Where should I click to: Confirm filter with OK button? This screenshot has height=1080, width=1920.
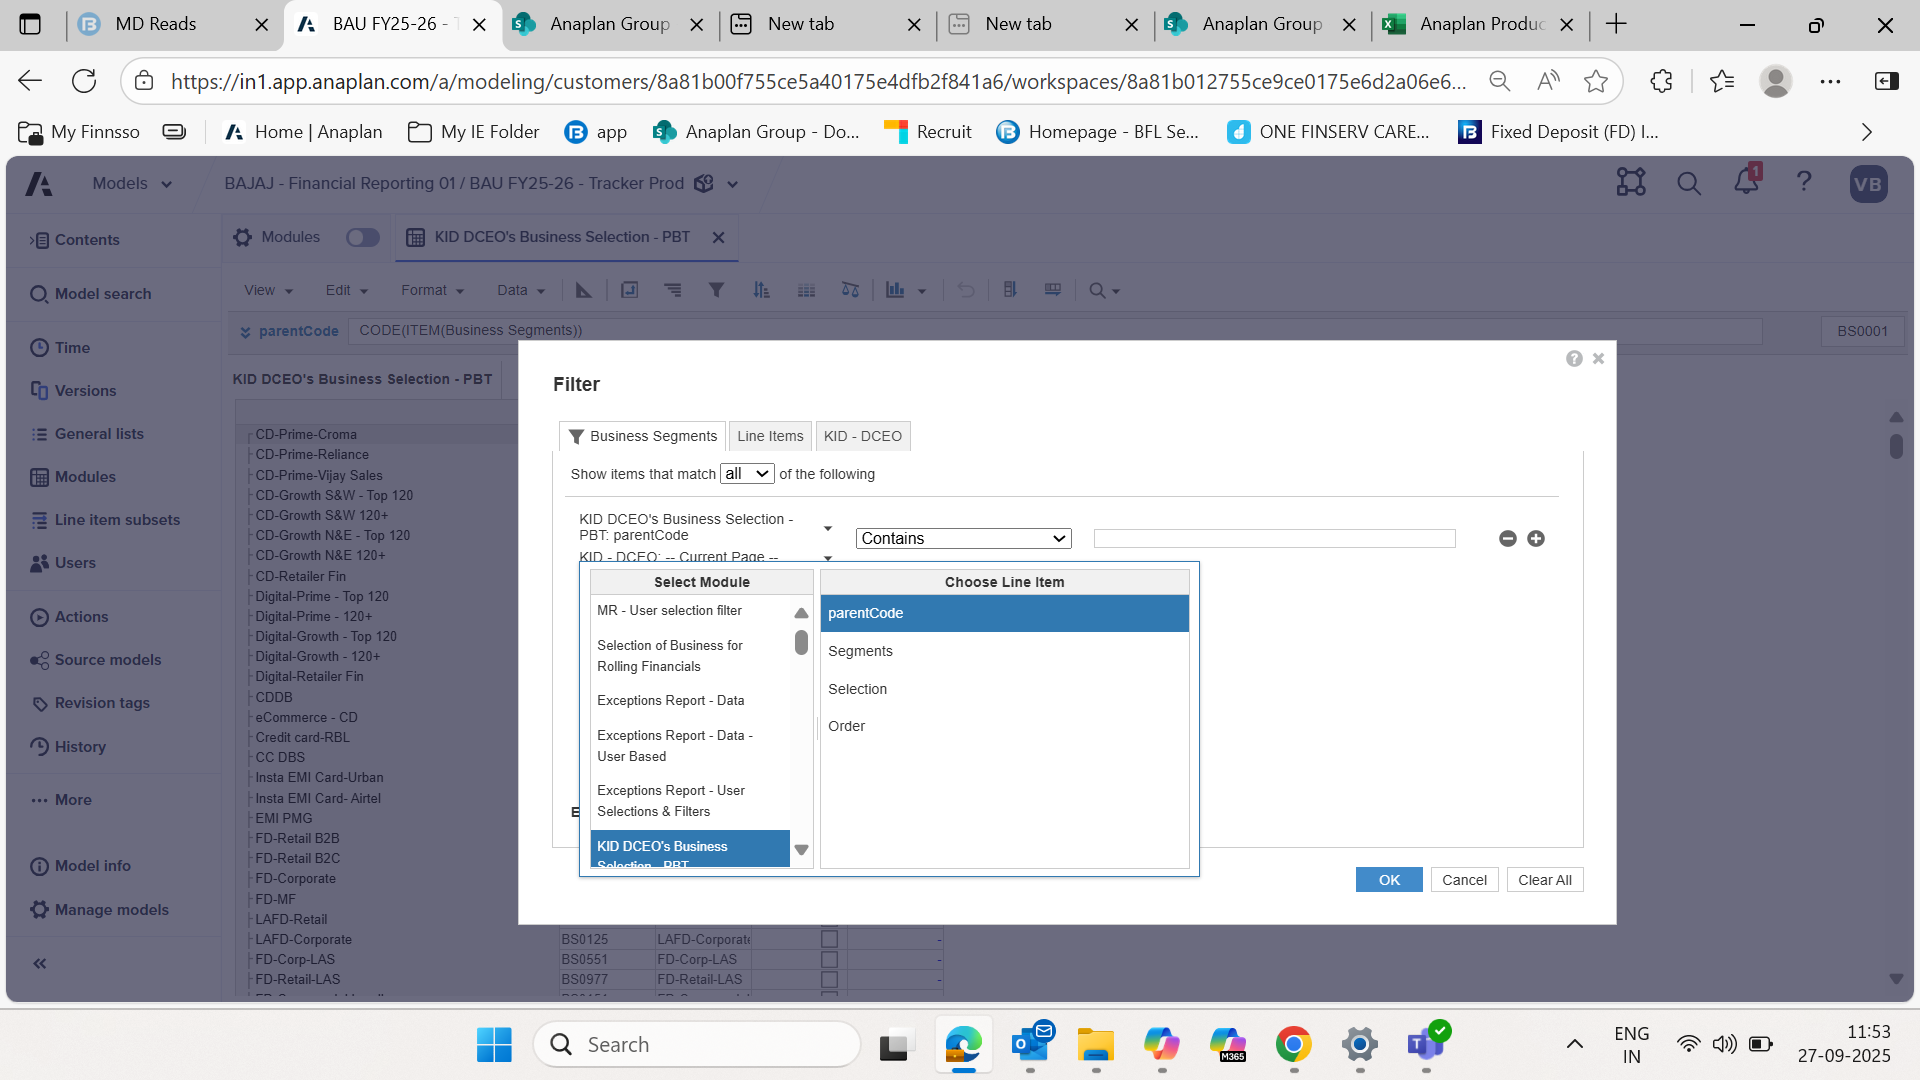click(1389, 880)
